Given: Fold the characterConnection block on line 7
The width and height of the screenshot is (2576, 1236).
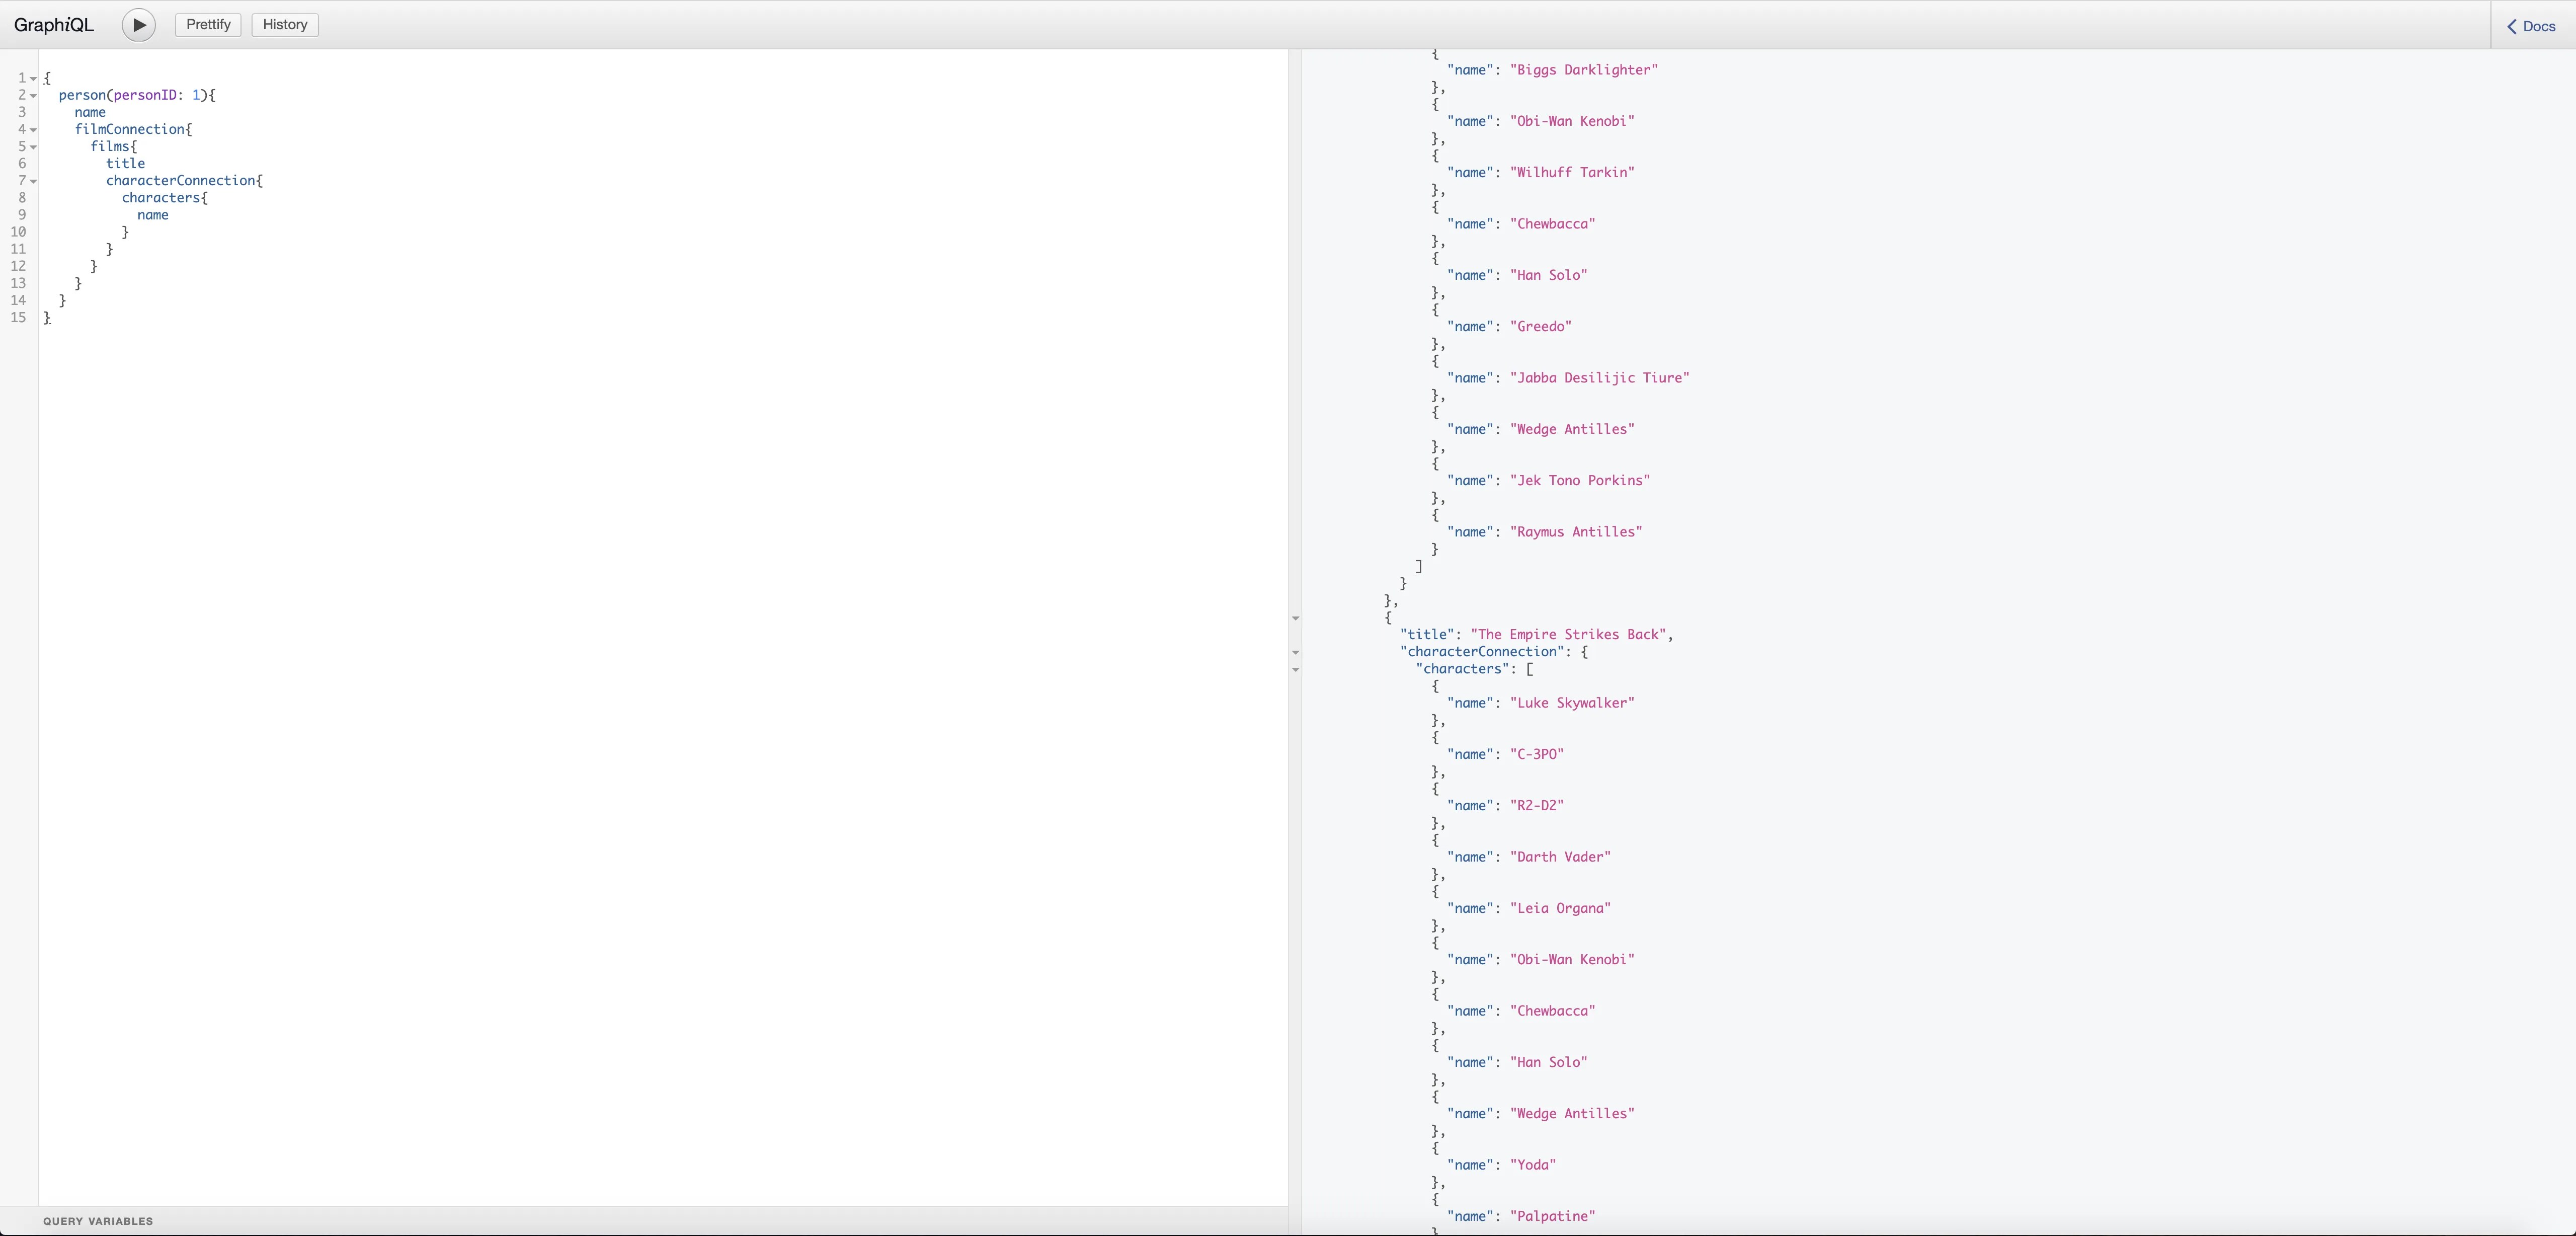Looking at the screenshot, I should coord(33,181).
